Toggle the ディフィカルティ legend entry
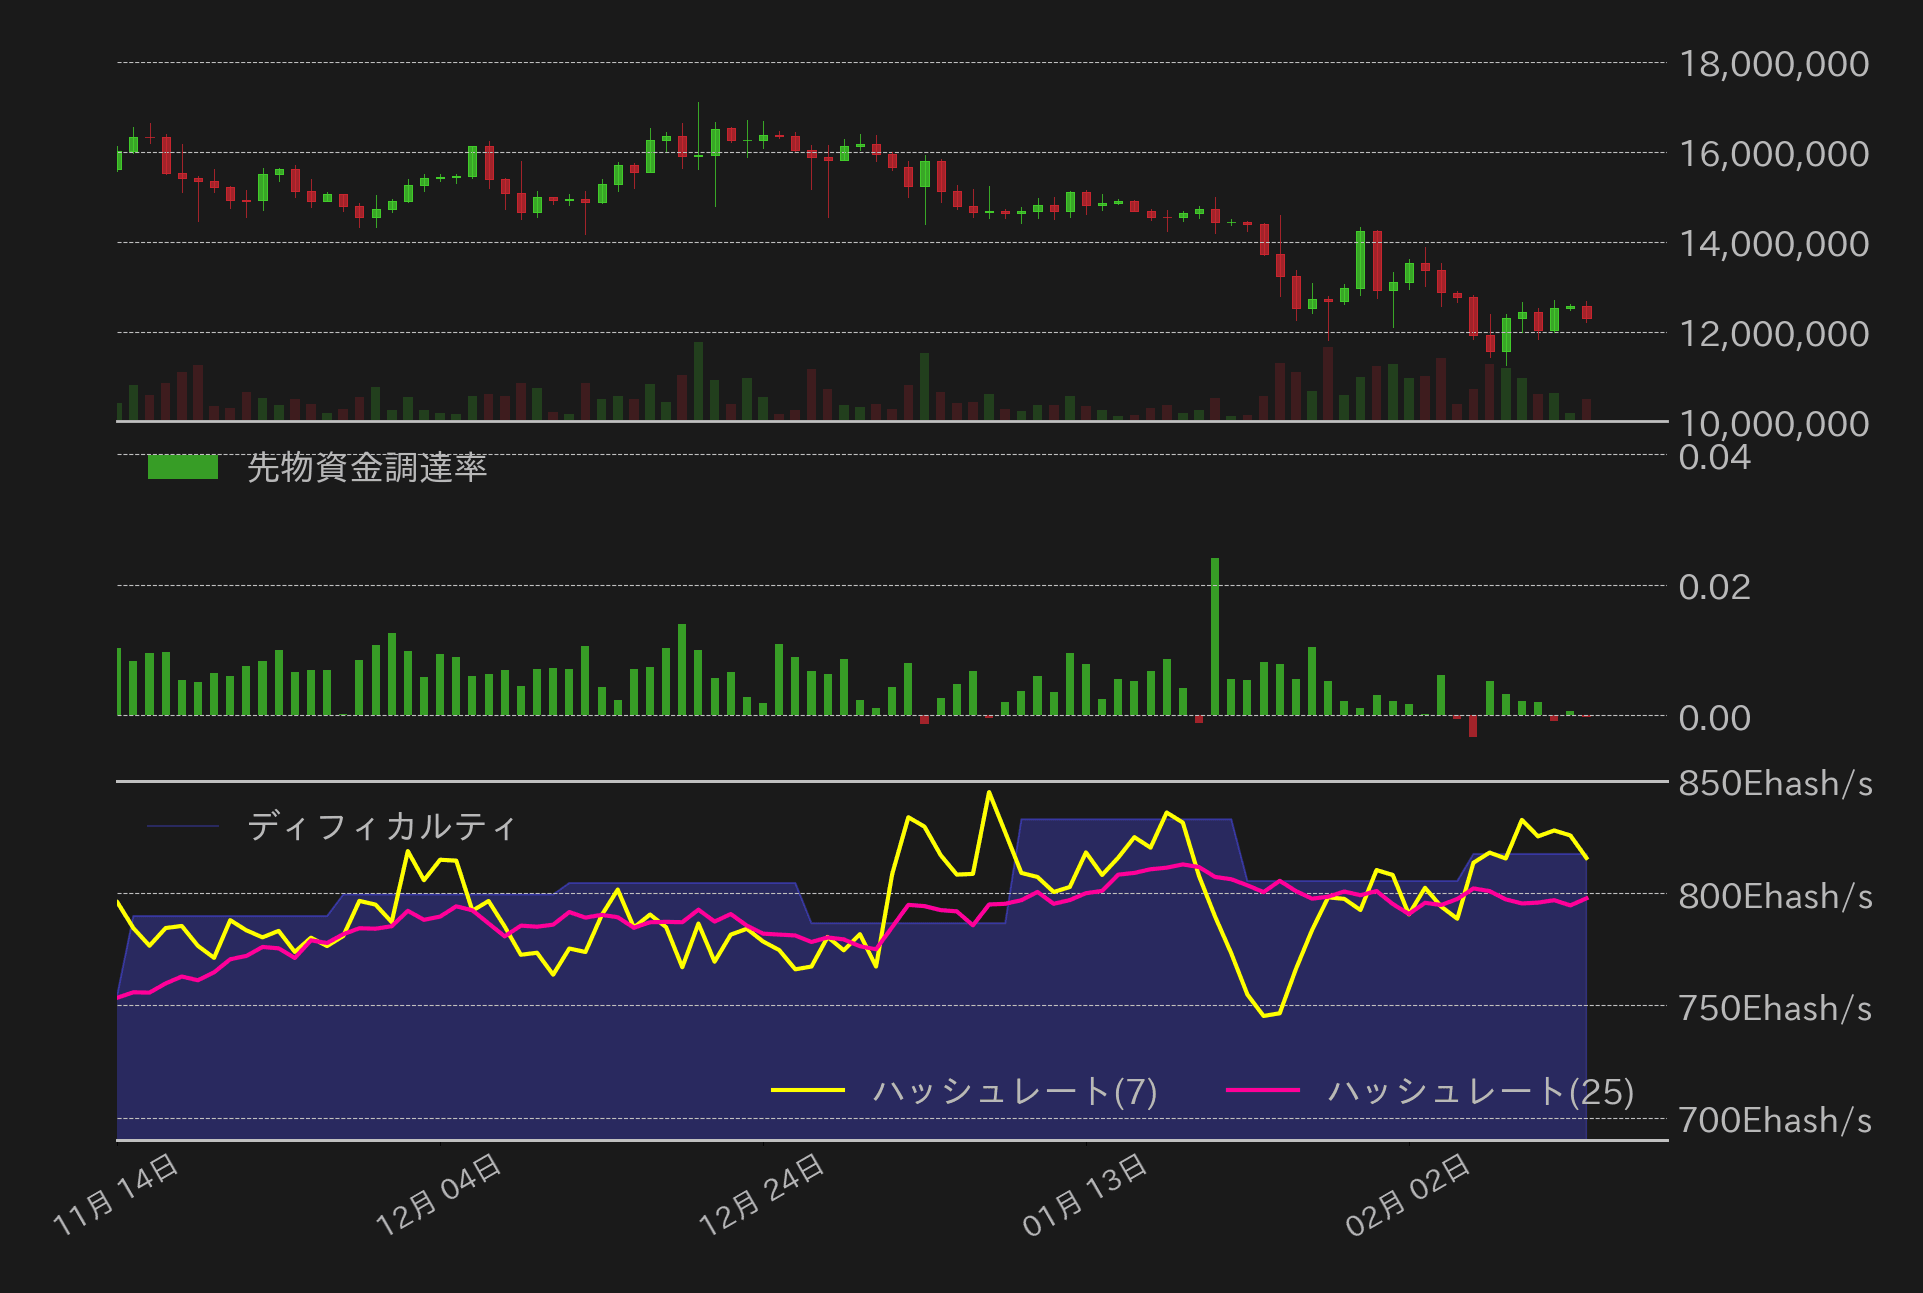The image size is (1923, 1293). pyautogui.click(x=380, y=827)
